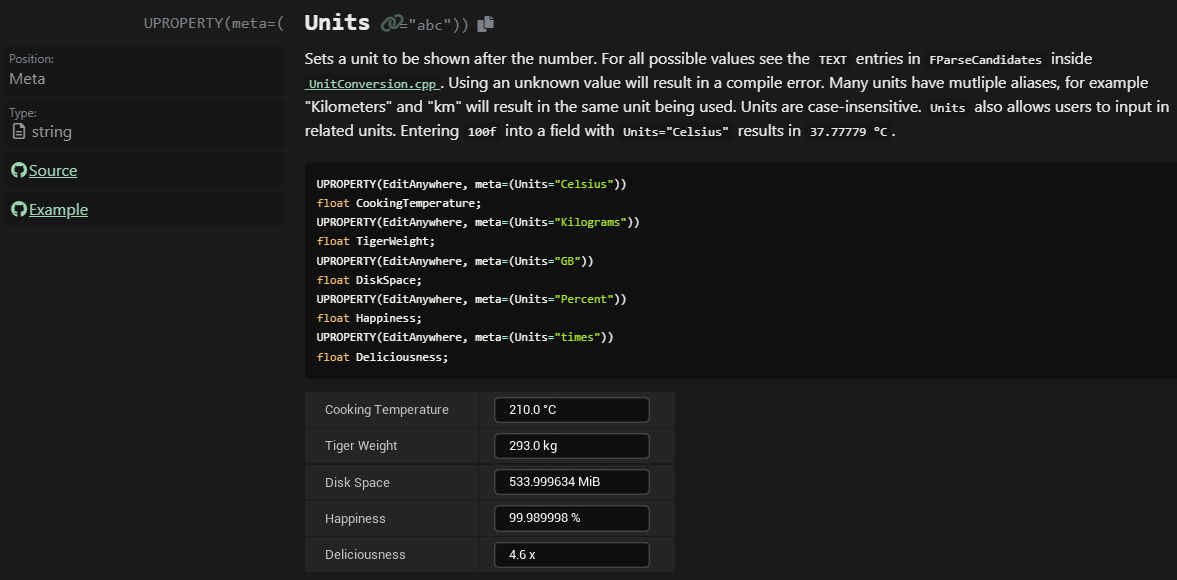Click the Happiness row label
This screenshot has height=580, width=1177.
(355, 518)
